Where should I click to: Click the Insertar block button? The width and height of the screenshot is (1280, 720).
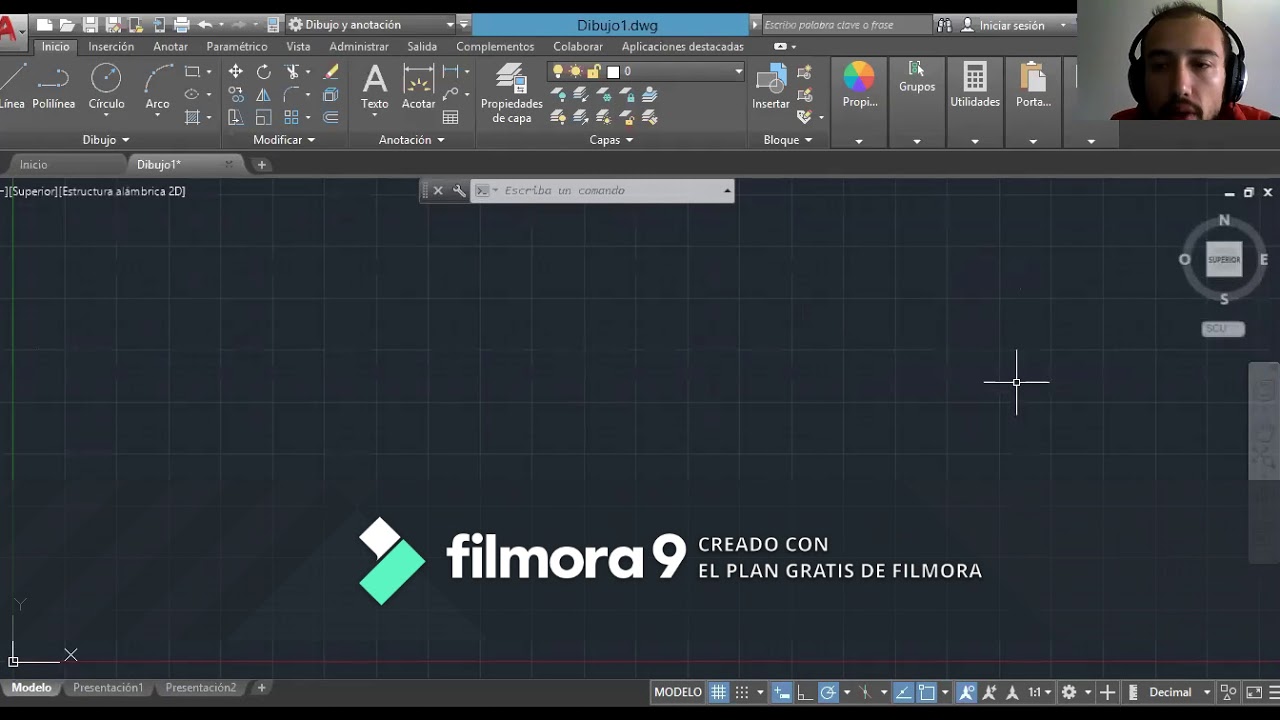point(771,88)
